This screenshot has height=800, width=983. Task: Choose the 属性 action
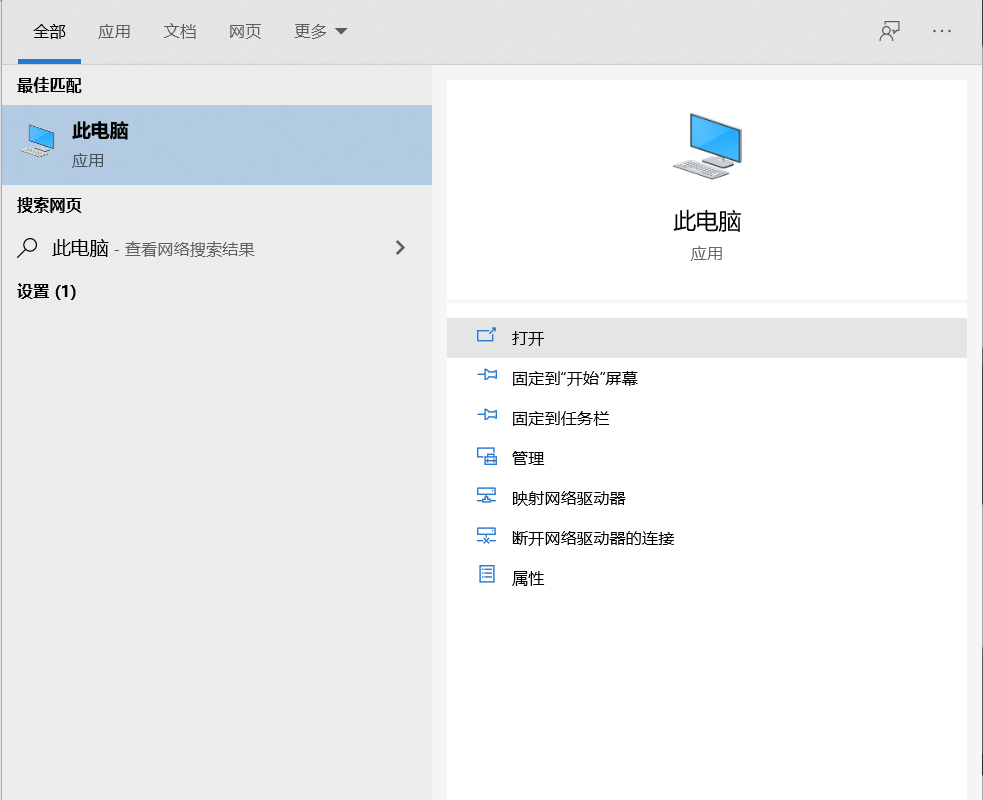pyautogui.click(x=707, y=578)
